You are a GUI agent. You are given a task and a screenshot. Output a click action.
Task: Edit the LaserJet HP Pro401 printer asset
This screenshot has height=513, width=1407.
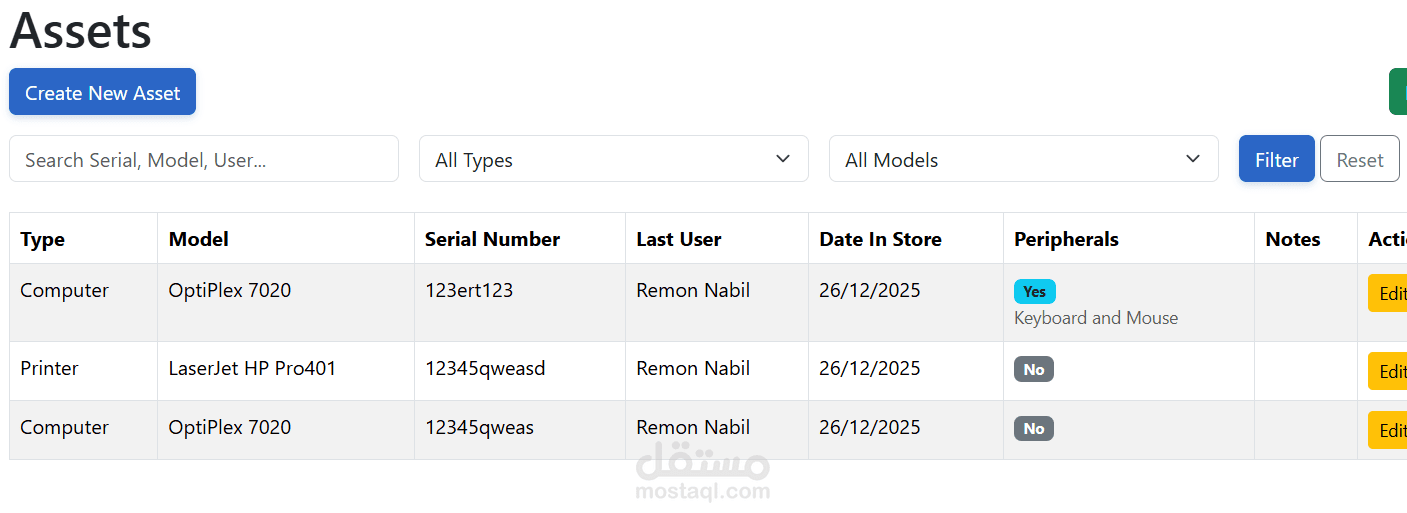[1390, 371]
